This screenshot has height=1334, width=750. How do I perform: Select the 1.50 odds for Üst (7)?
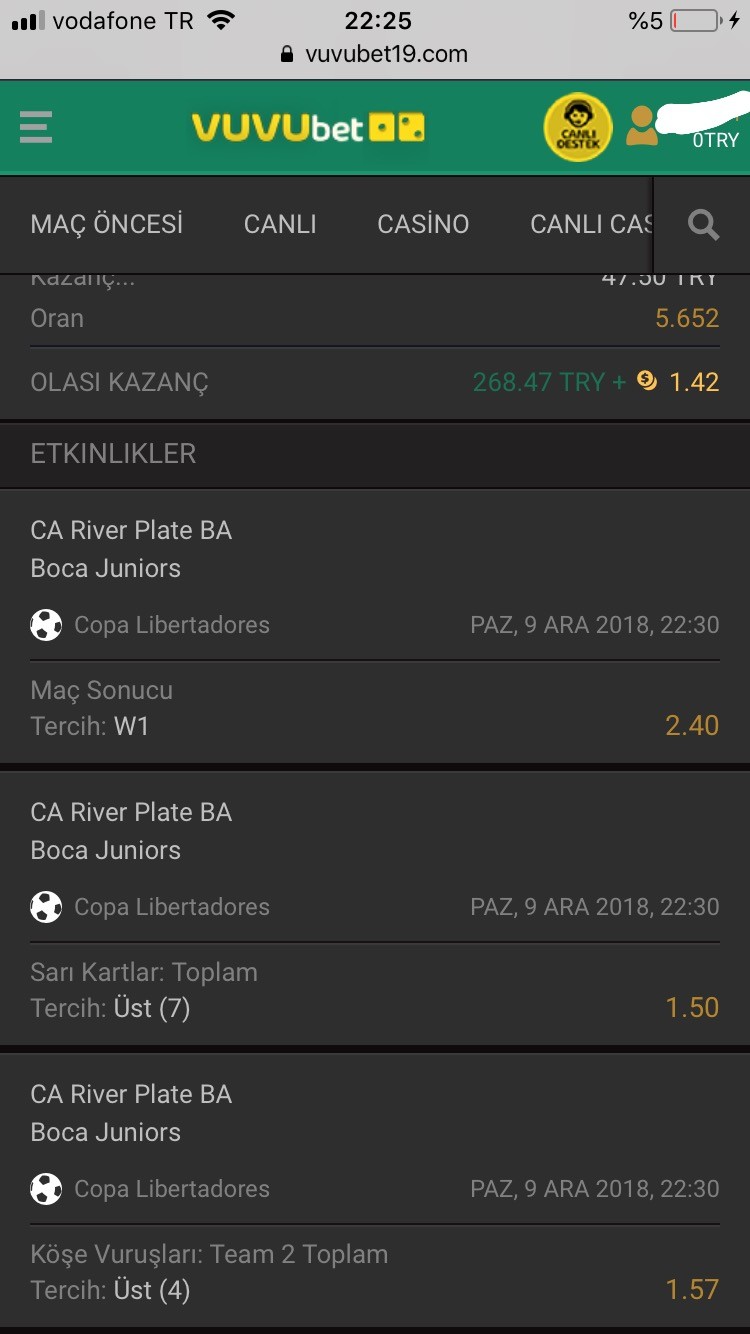click(x=692, y=1007)
